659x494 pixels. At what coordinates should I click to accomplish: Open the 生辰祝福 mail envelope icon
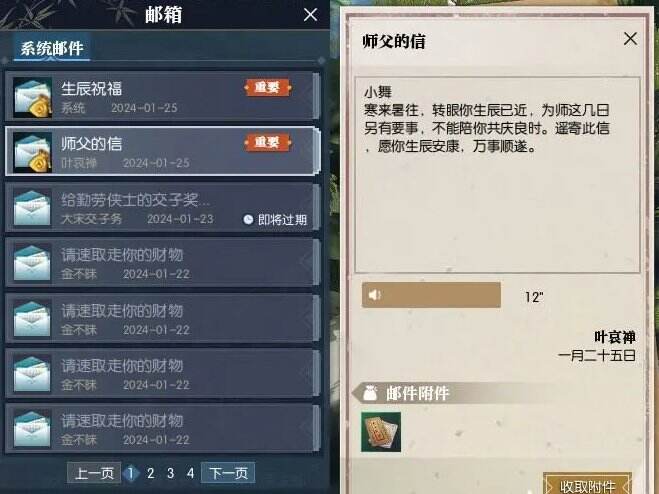tap(32, 97)
